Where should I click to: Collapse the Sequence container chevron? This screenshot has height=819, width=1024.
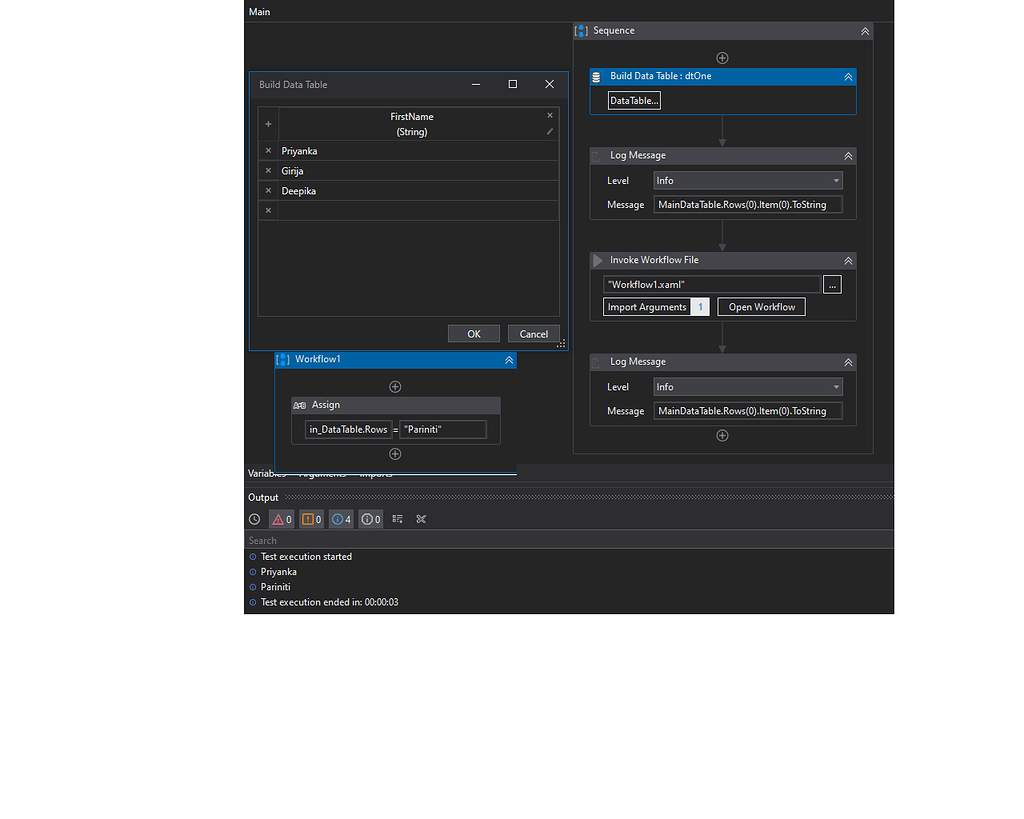[864, 30]
